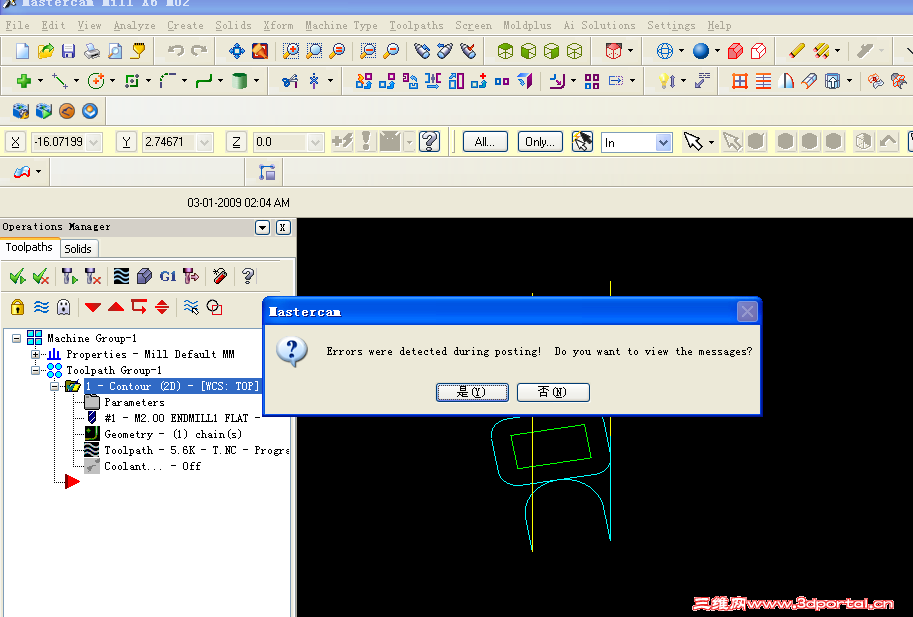This screenshot has width=913, height=617.
Task: Collapse the Toolpath Group-1 tree node
Action: coord(34,369)
